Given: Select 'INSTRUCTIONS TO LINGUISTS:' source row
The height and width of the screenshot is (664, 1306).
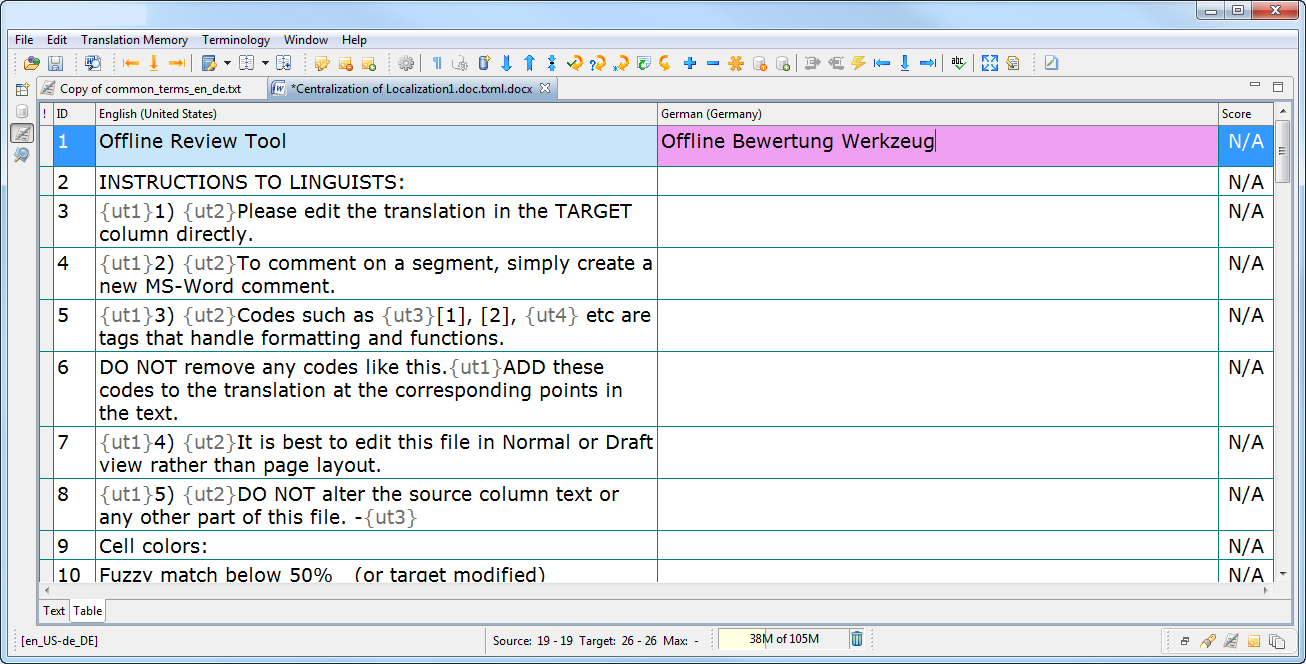Looking at the screenshot, I should [376, 181].
